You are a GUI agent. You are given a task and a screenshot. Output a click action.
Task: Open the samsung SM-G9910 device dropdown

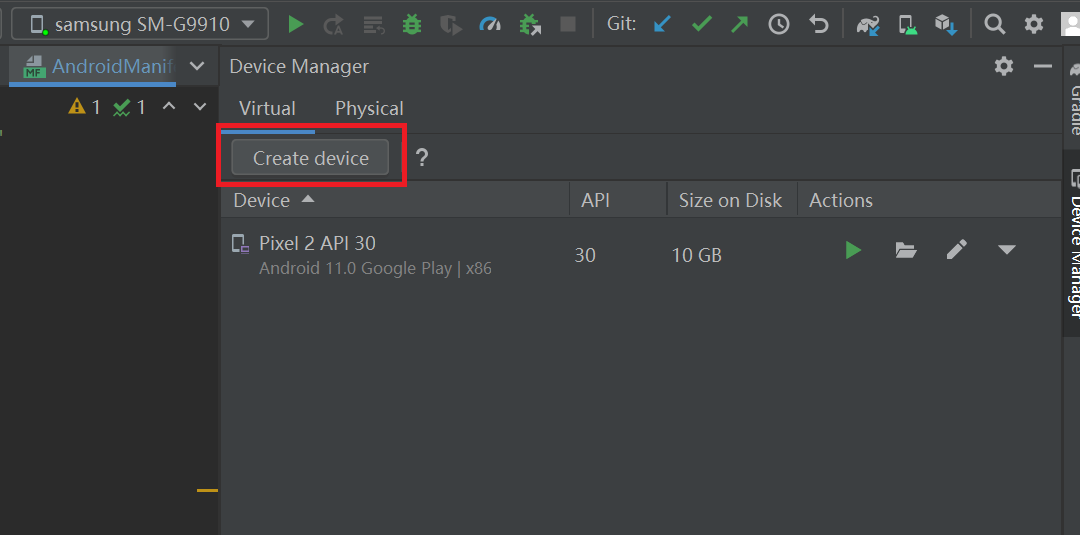click(x=140, y=24)
